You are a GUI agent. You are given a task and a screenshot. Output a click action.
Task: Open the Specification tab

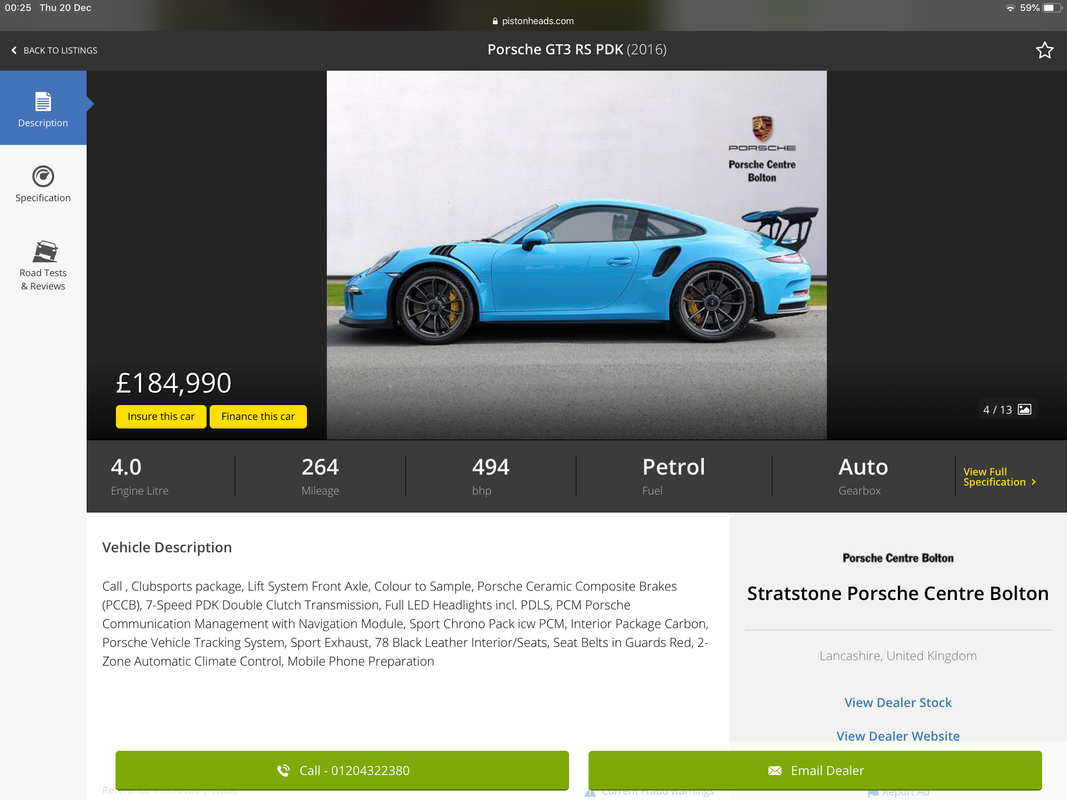click(43, 184)
